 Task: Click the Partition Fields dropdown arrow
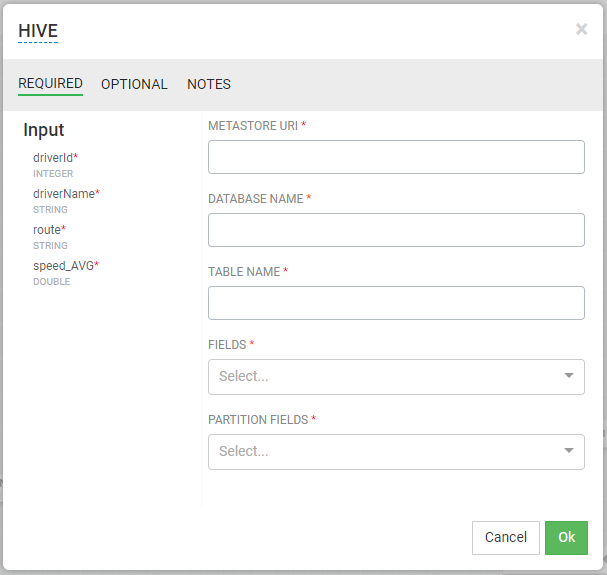[x=569, y=450]
